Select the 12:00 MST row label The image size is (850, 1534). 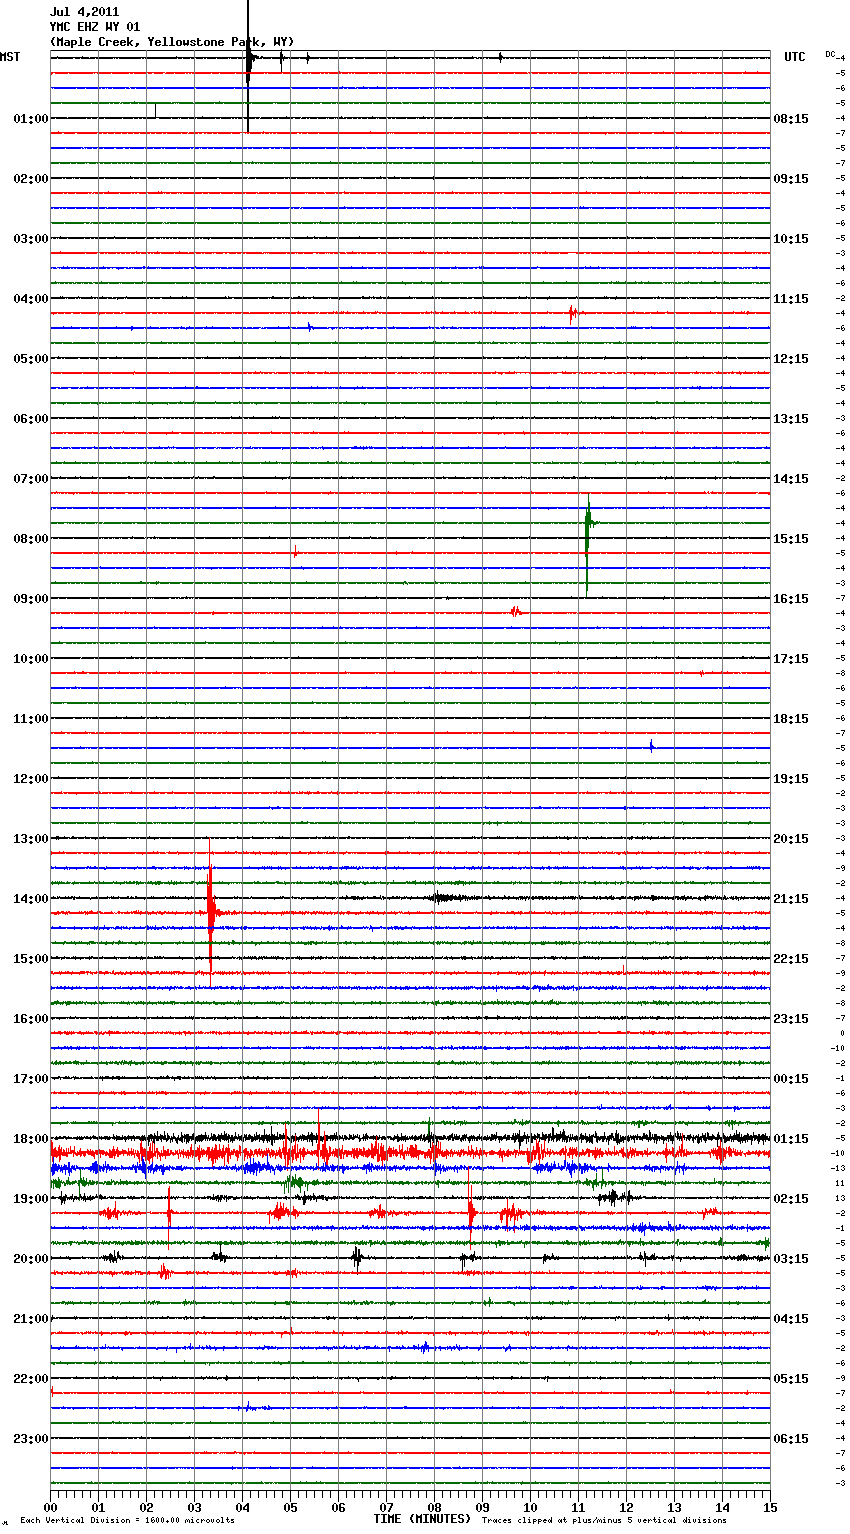pyautogui.click(x=30, y=779)
